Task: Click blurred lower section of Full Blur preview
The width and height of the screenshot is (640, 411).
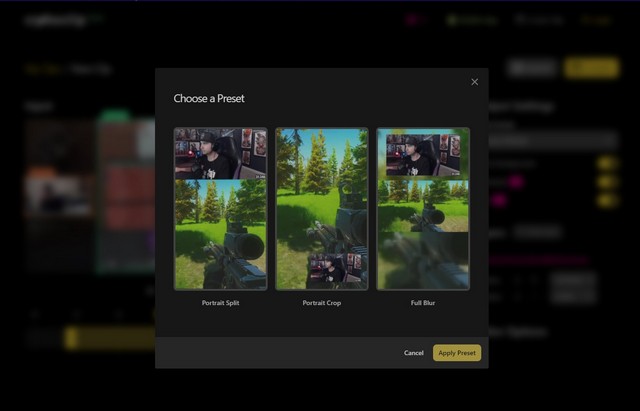Action: [x=423, y=260]
